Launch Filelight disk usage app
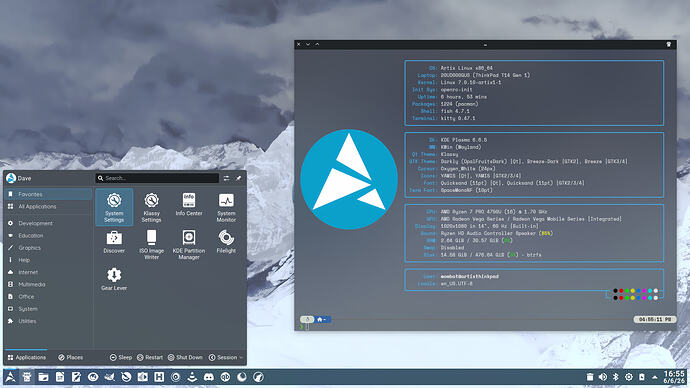 [226, 242]
